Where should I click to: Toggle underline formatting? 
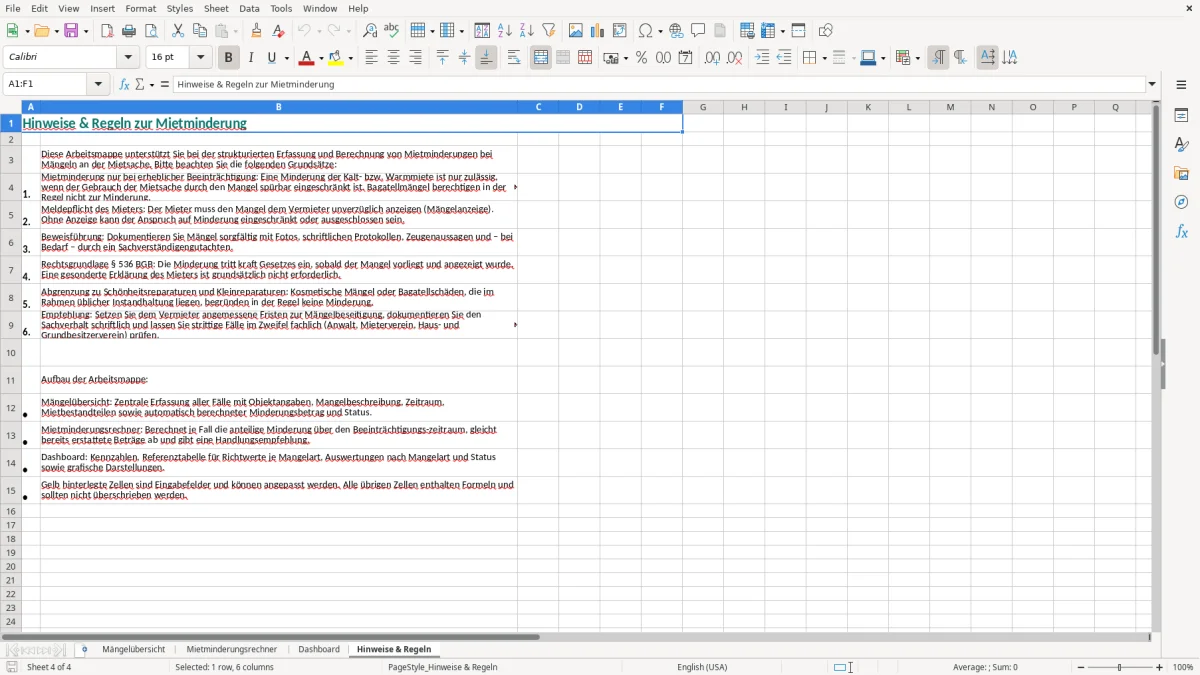[x=271, y=58]
